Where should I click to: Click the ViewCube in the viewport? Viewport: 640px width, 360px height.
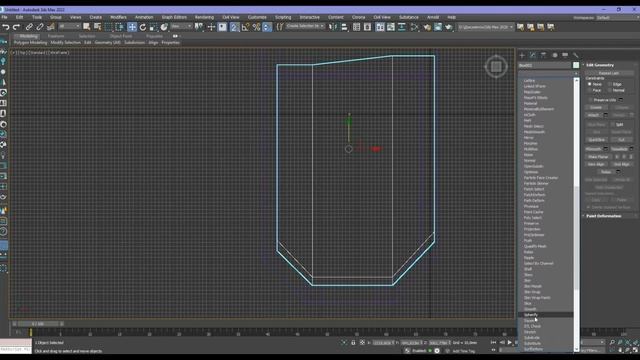pyautogui.click(x=496, y=66)
